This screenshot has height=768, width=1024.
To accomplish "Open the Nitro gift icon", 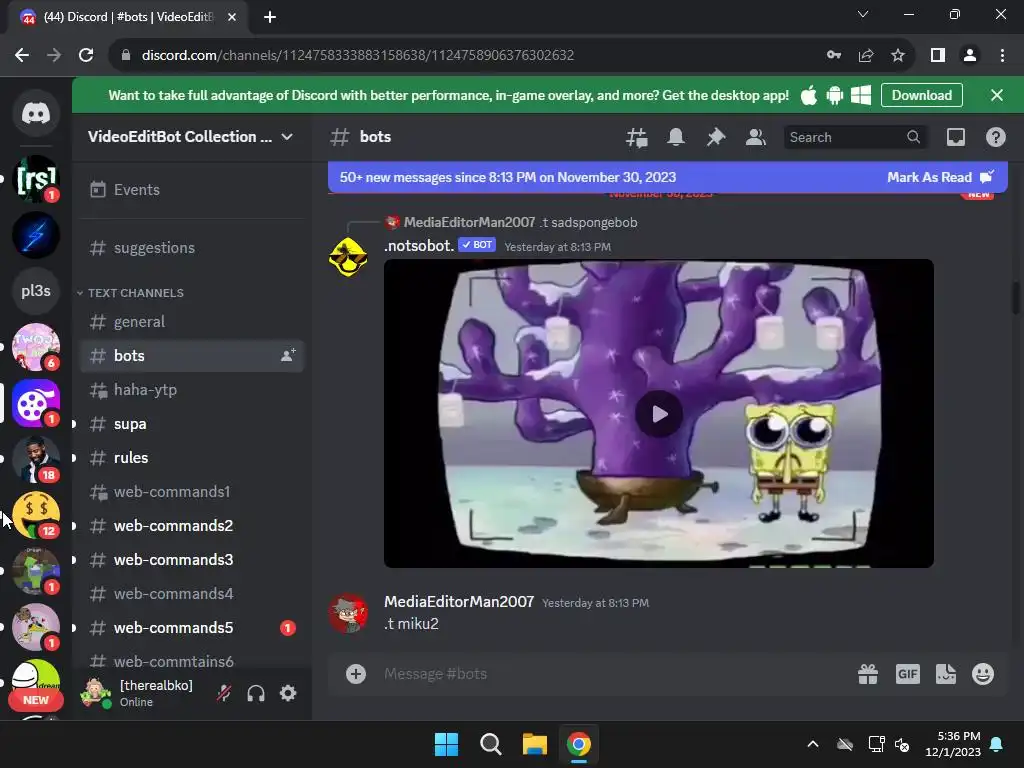I will pos(868,674).
